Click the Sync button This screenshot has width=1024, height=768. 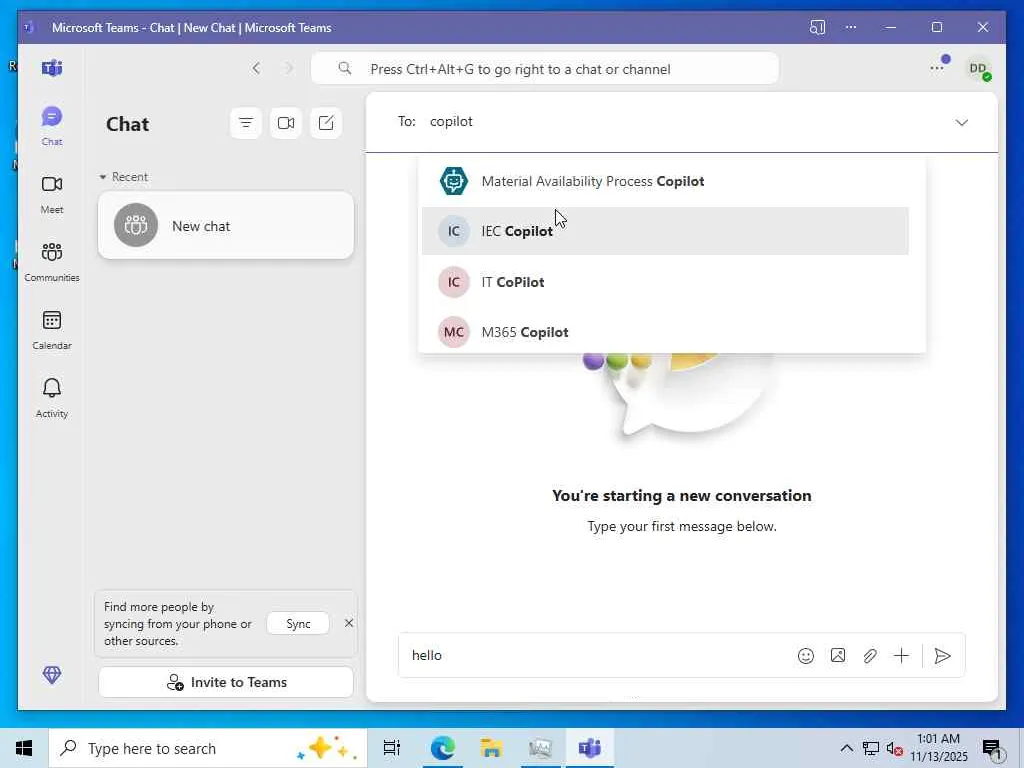click(298, 624)
